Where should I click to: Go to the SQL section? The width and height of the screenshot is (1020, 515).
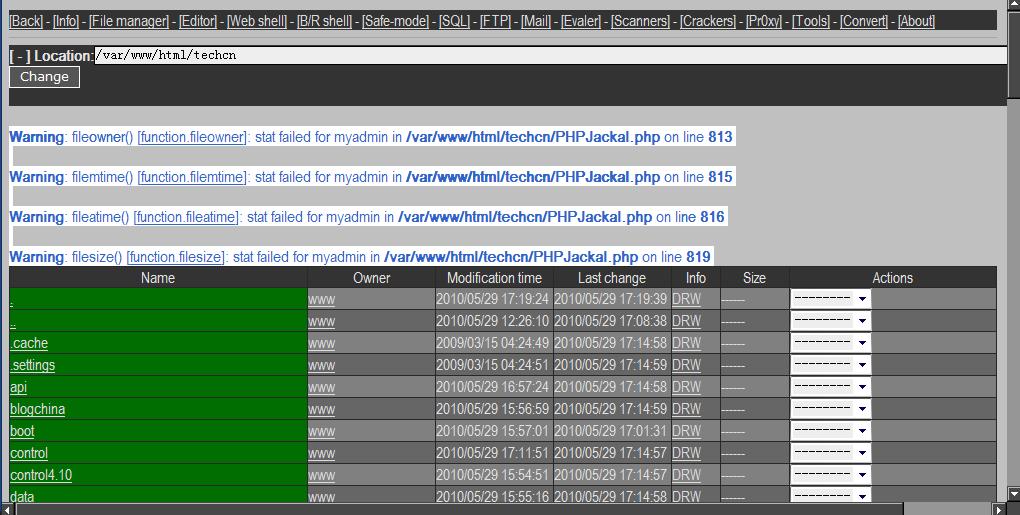454,21
